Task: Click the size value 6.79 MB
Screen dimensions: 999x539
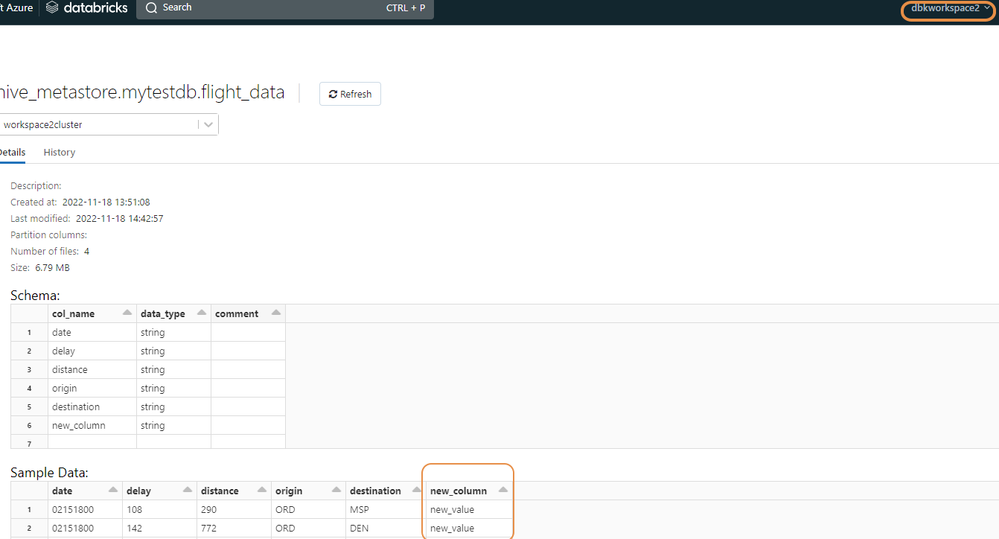Action: click(x=52, y=268)
